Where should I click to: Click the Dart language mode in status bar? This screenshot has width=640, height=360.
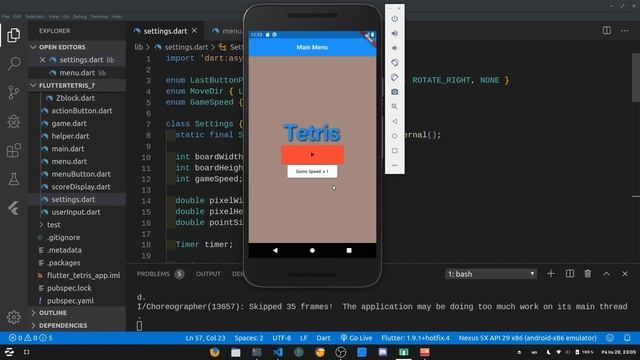(x=323, y=338)
